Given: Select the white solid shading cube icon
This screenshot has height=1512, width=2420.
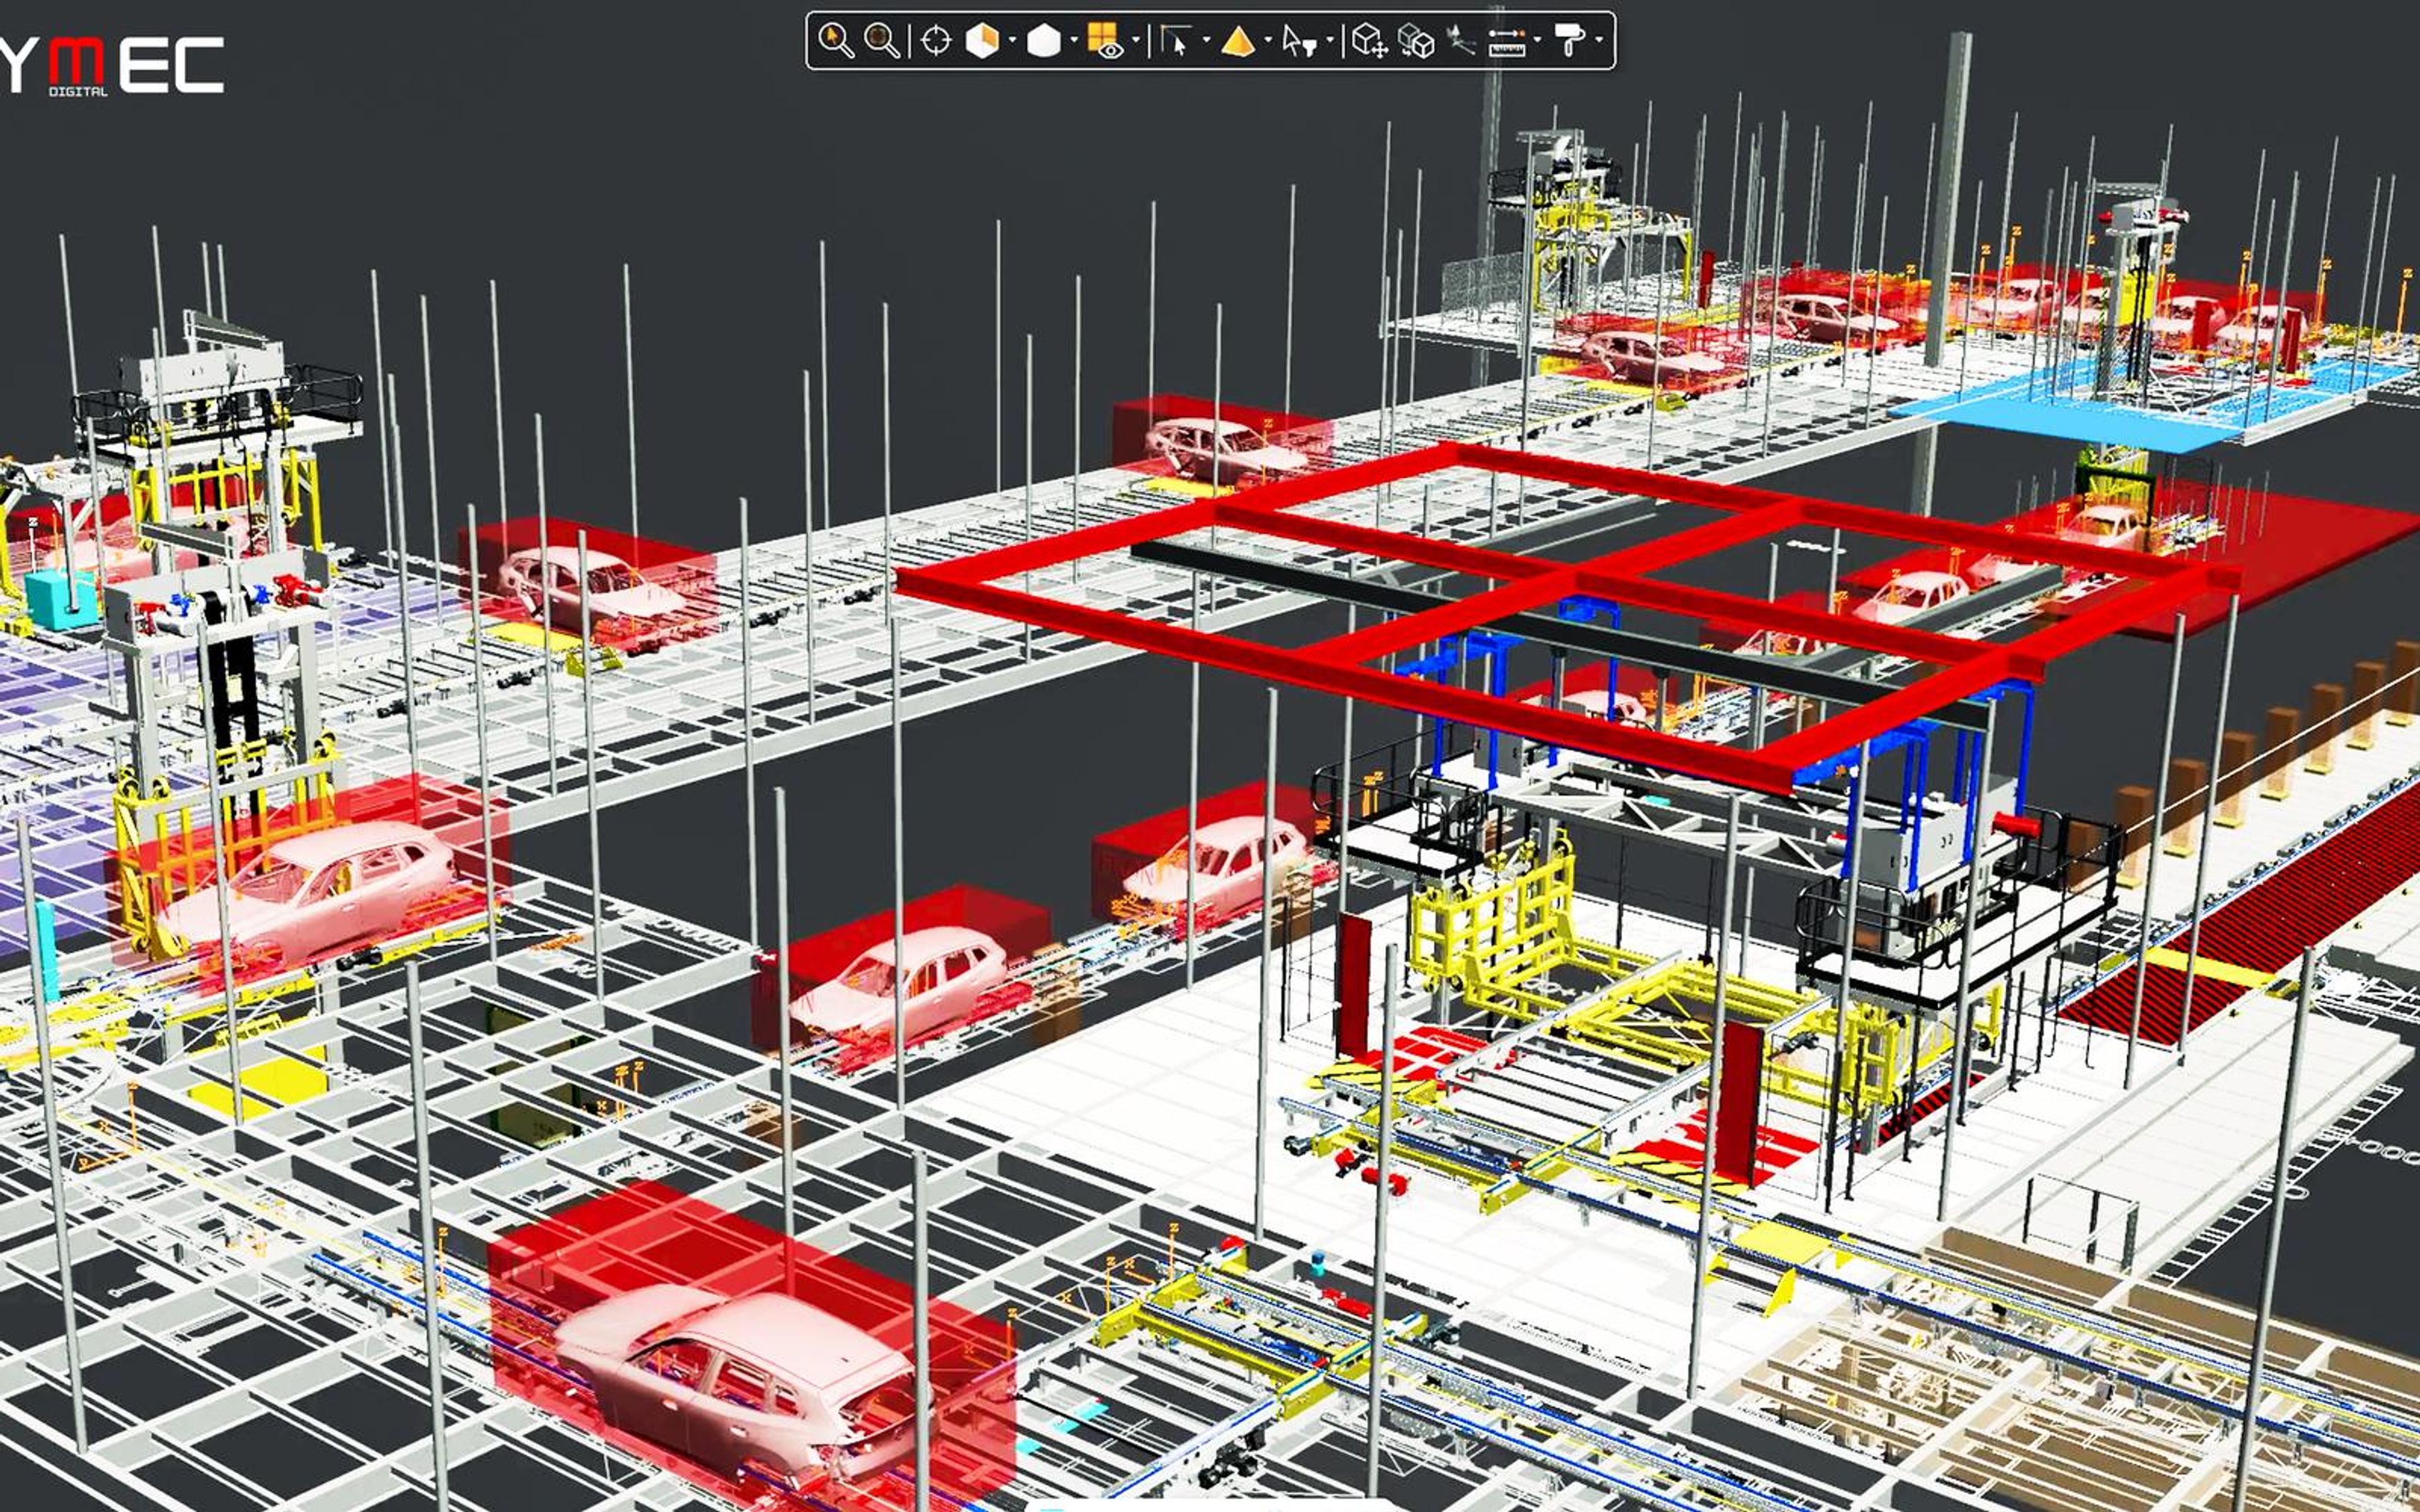Looking at the screenshot, I should pyautogui.click(x=1043, y=40).
